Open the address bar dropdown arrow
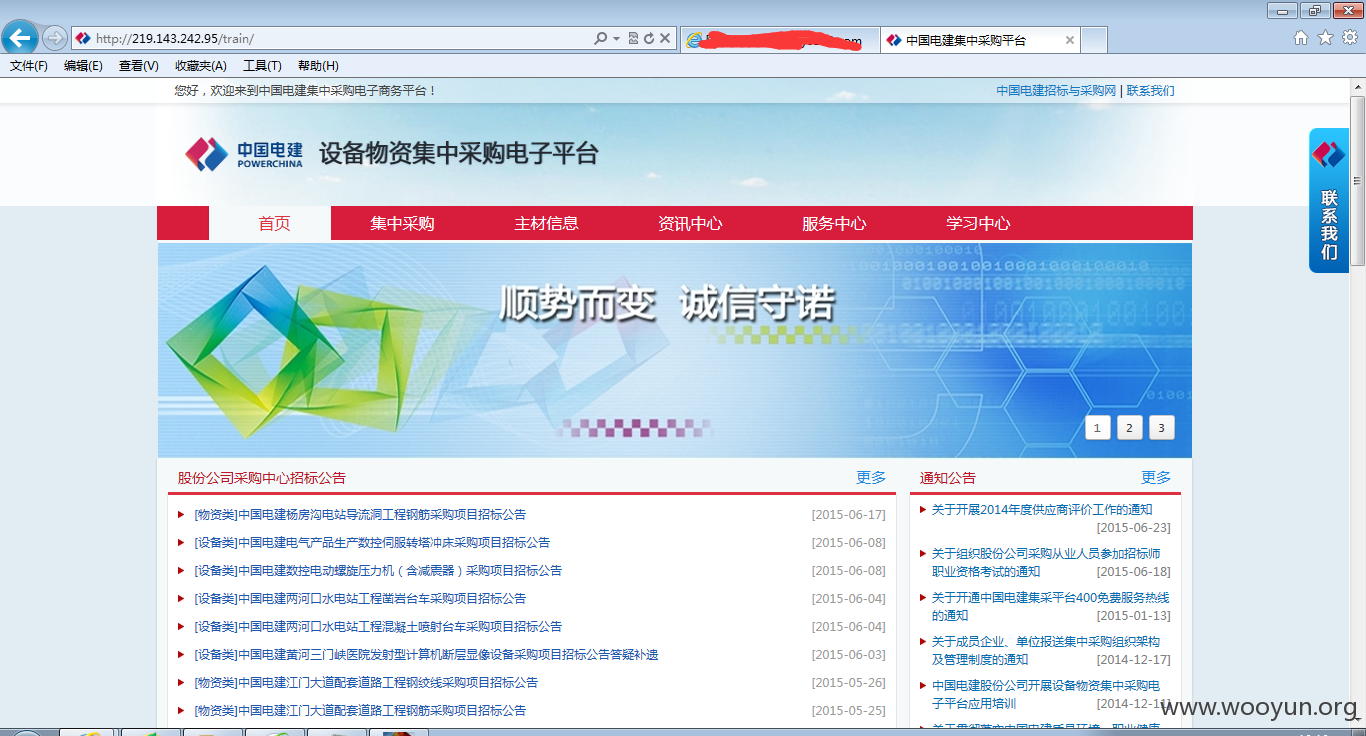The height and width of the screenshot is (736, 1366). 616,38
